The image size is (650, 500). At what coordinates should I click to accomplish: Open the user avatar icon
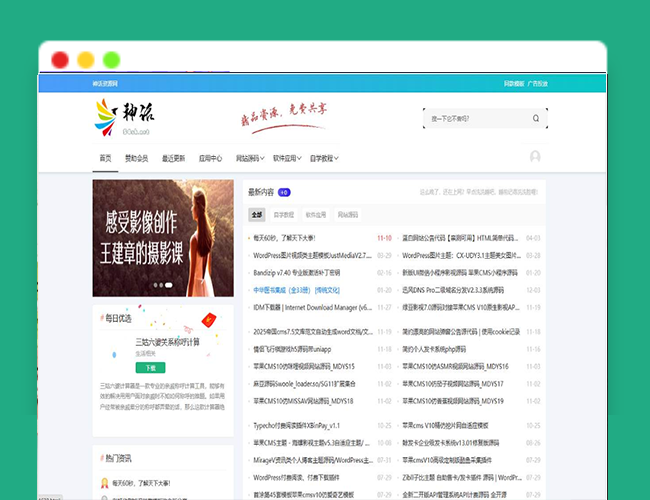click(x=535, y=156)
